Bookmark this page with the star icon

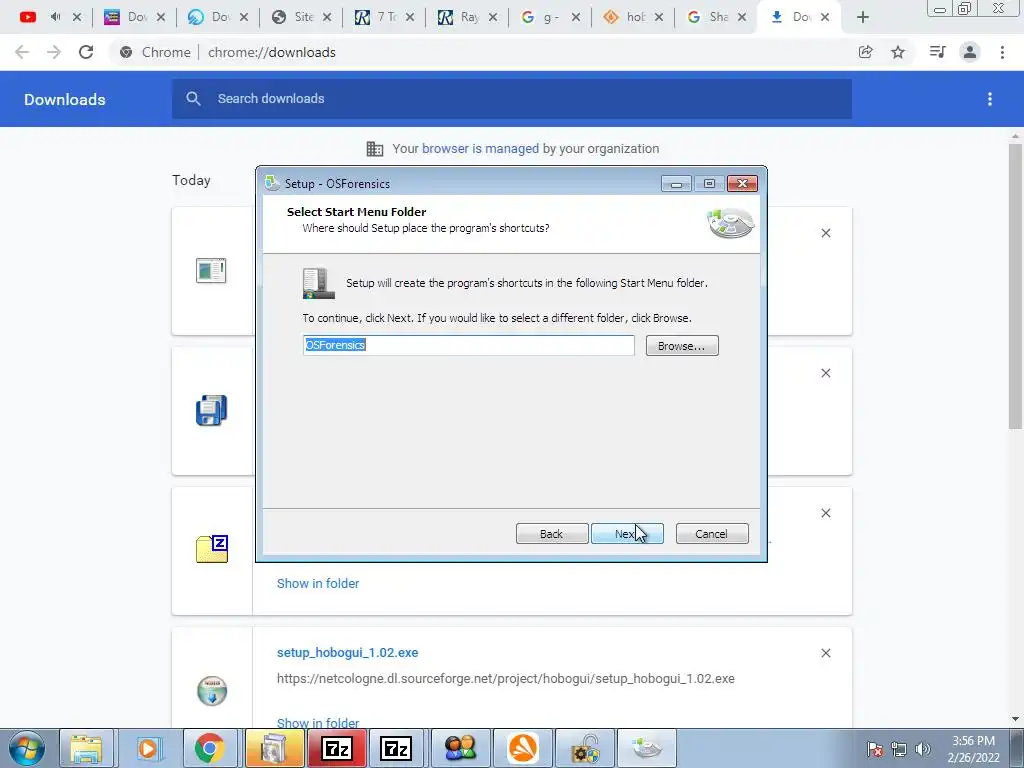(x=898, y=52)
